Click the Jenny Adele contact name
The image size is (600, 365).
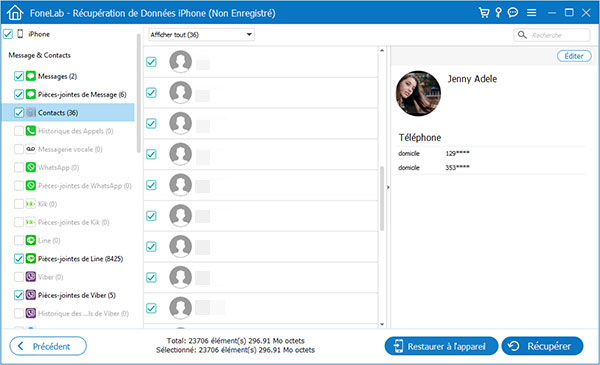(x=472, y=79)
